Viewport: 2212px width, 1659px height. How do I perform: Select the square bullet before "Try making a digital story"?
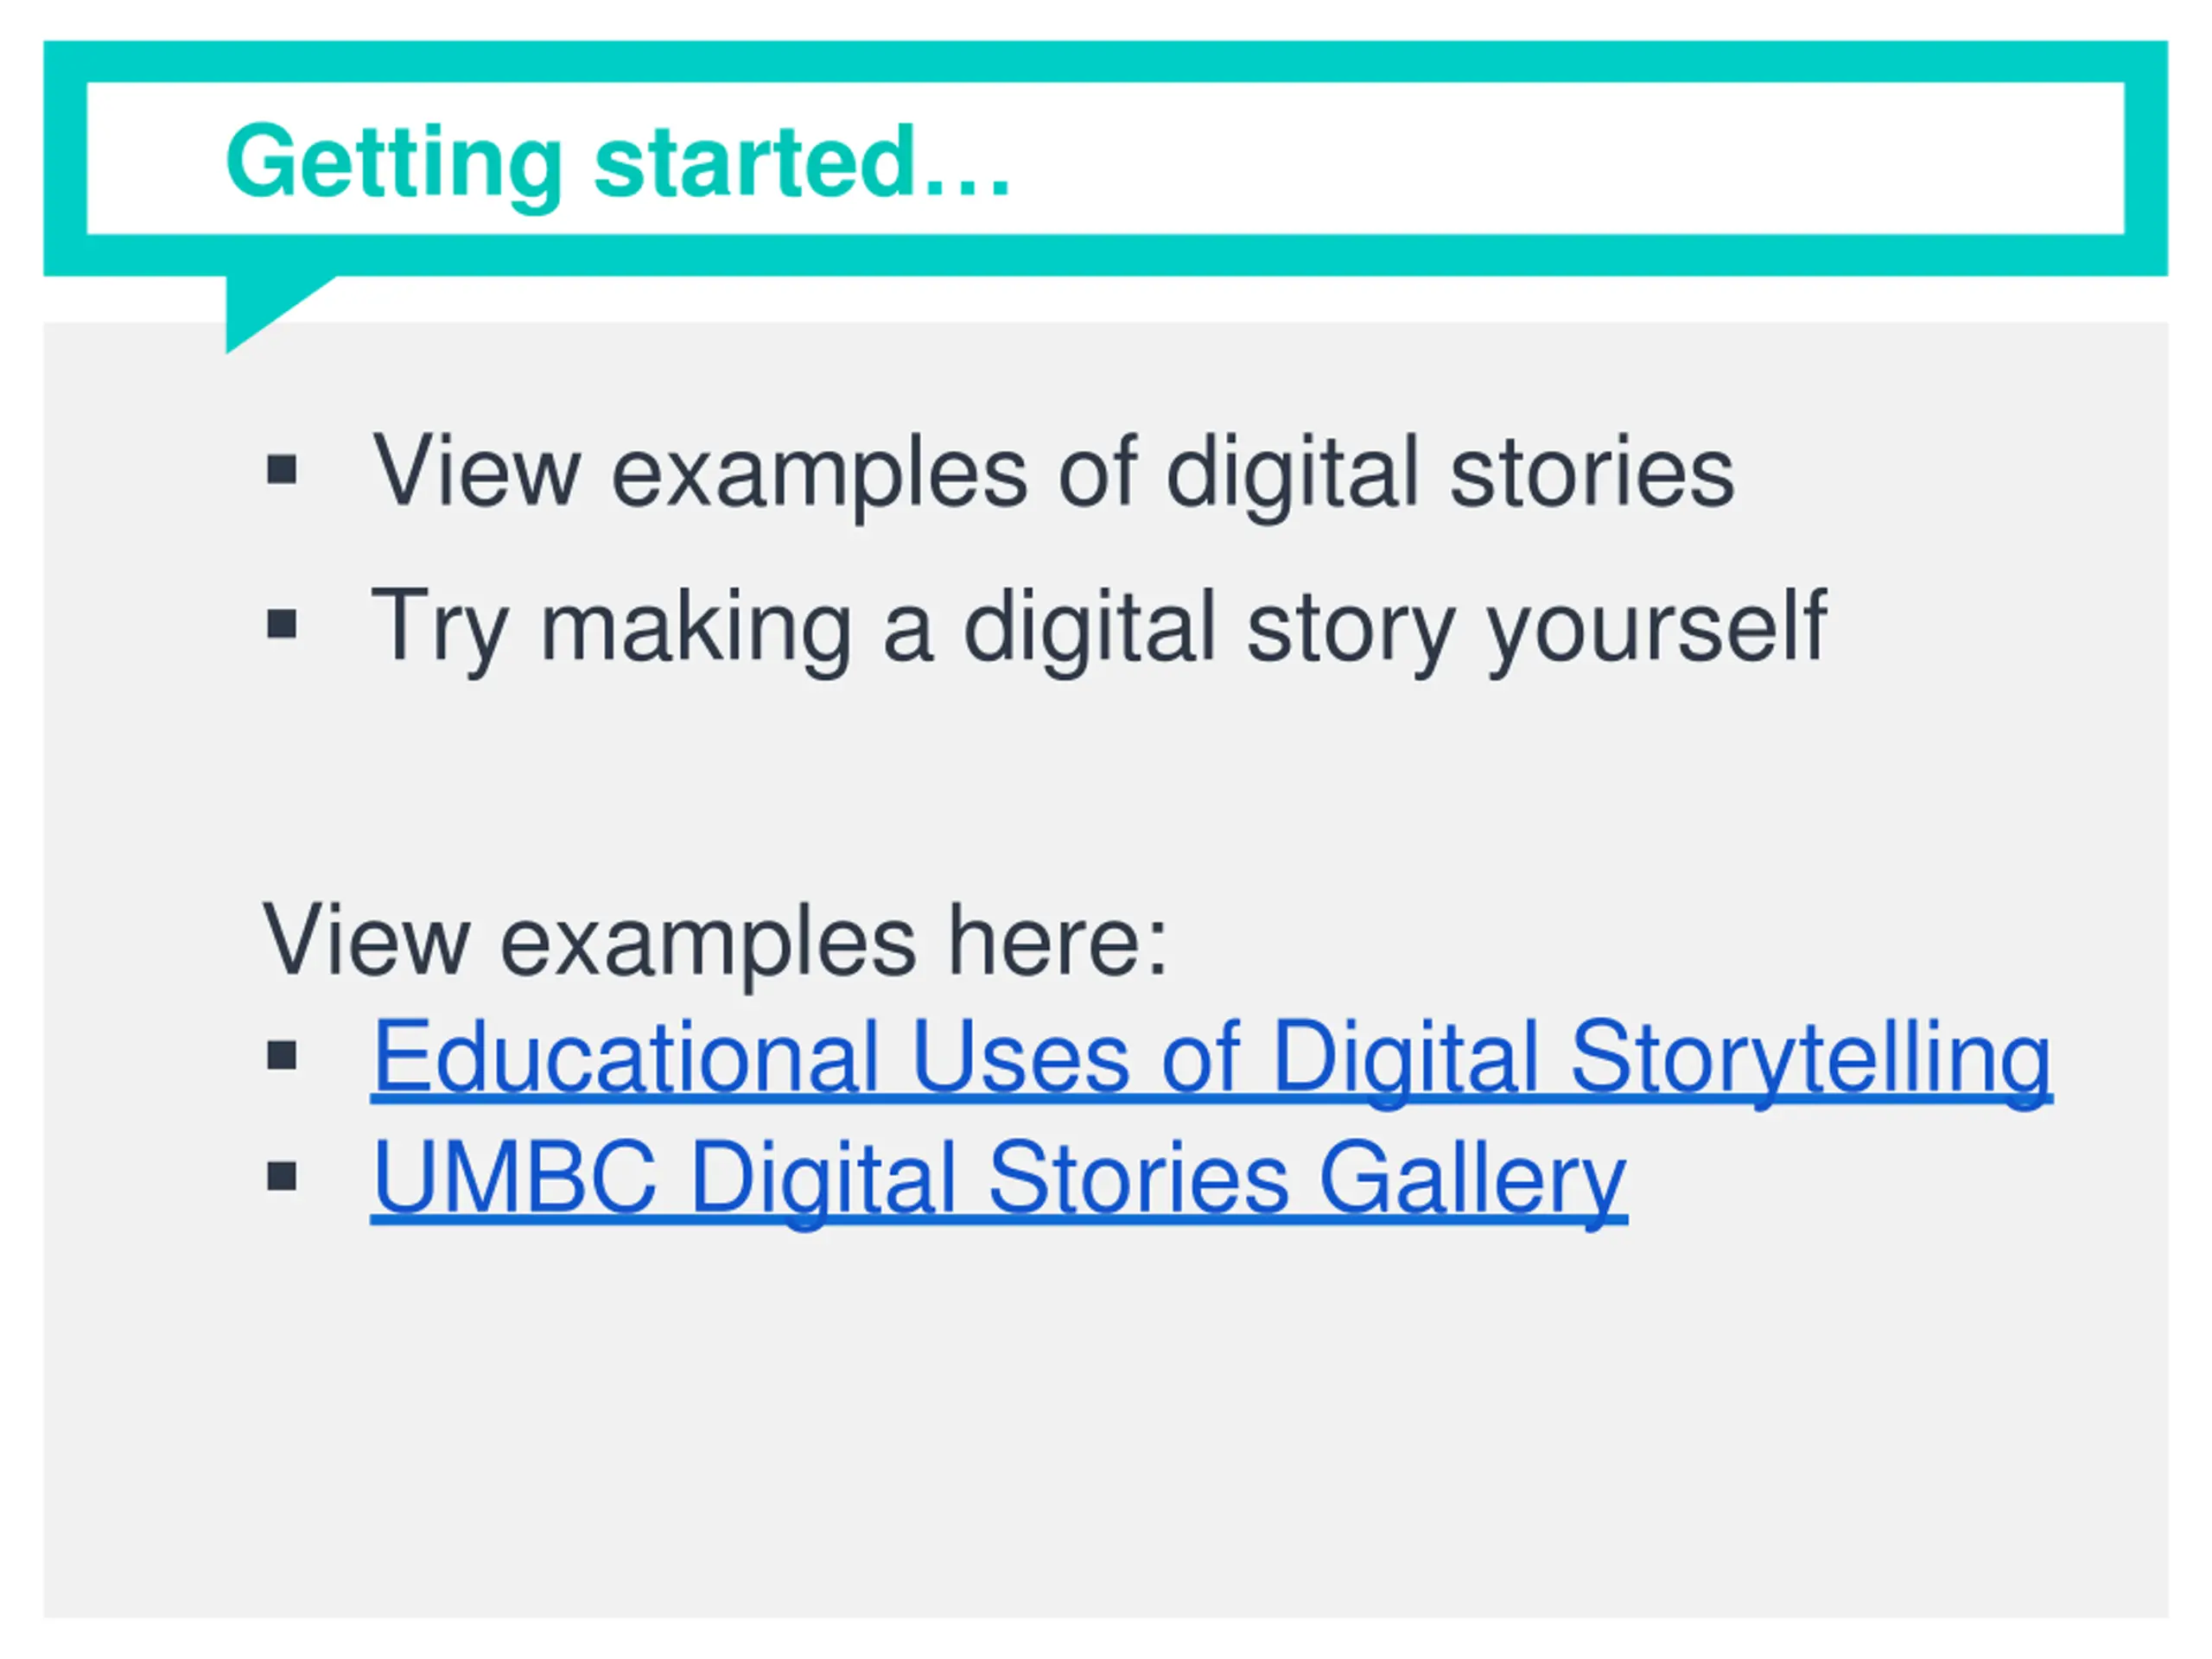click(282, 624)
